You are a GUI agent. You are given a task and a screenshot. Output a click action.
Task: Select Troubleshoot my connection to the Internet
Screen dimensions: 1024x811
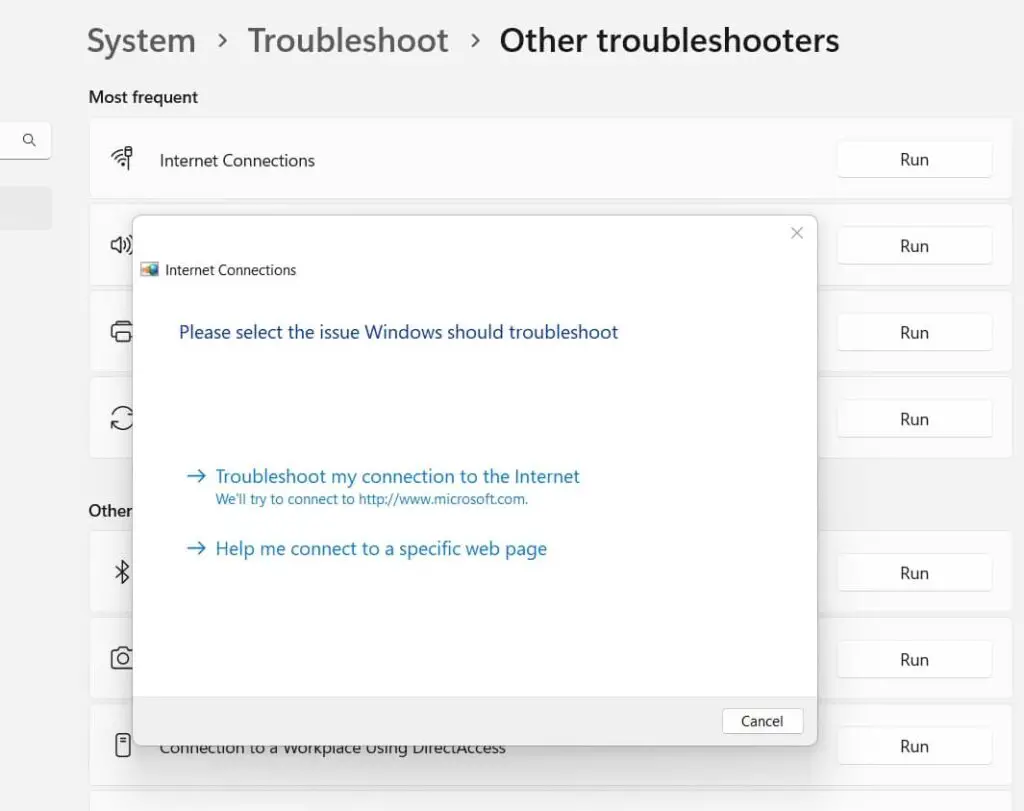pyautogui.click(x=396, y=476)
